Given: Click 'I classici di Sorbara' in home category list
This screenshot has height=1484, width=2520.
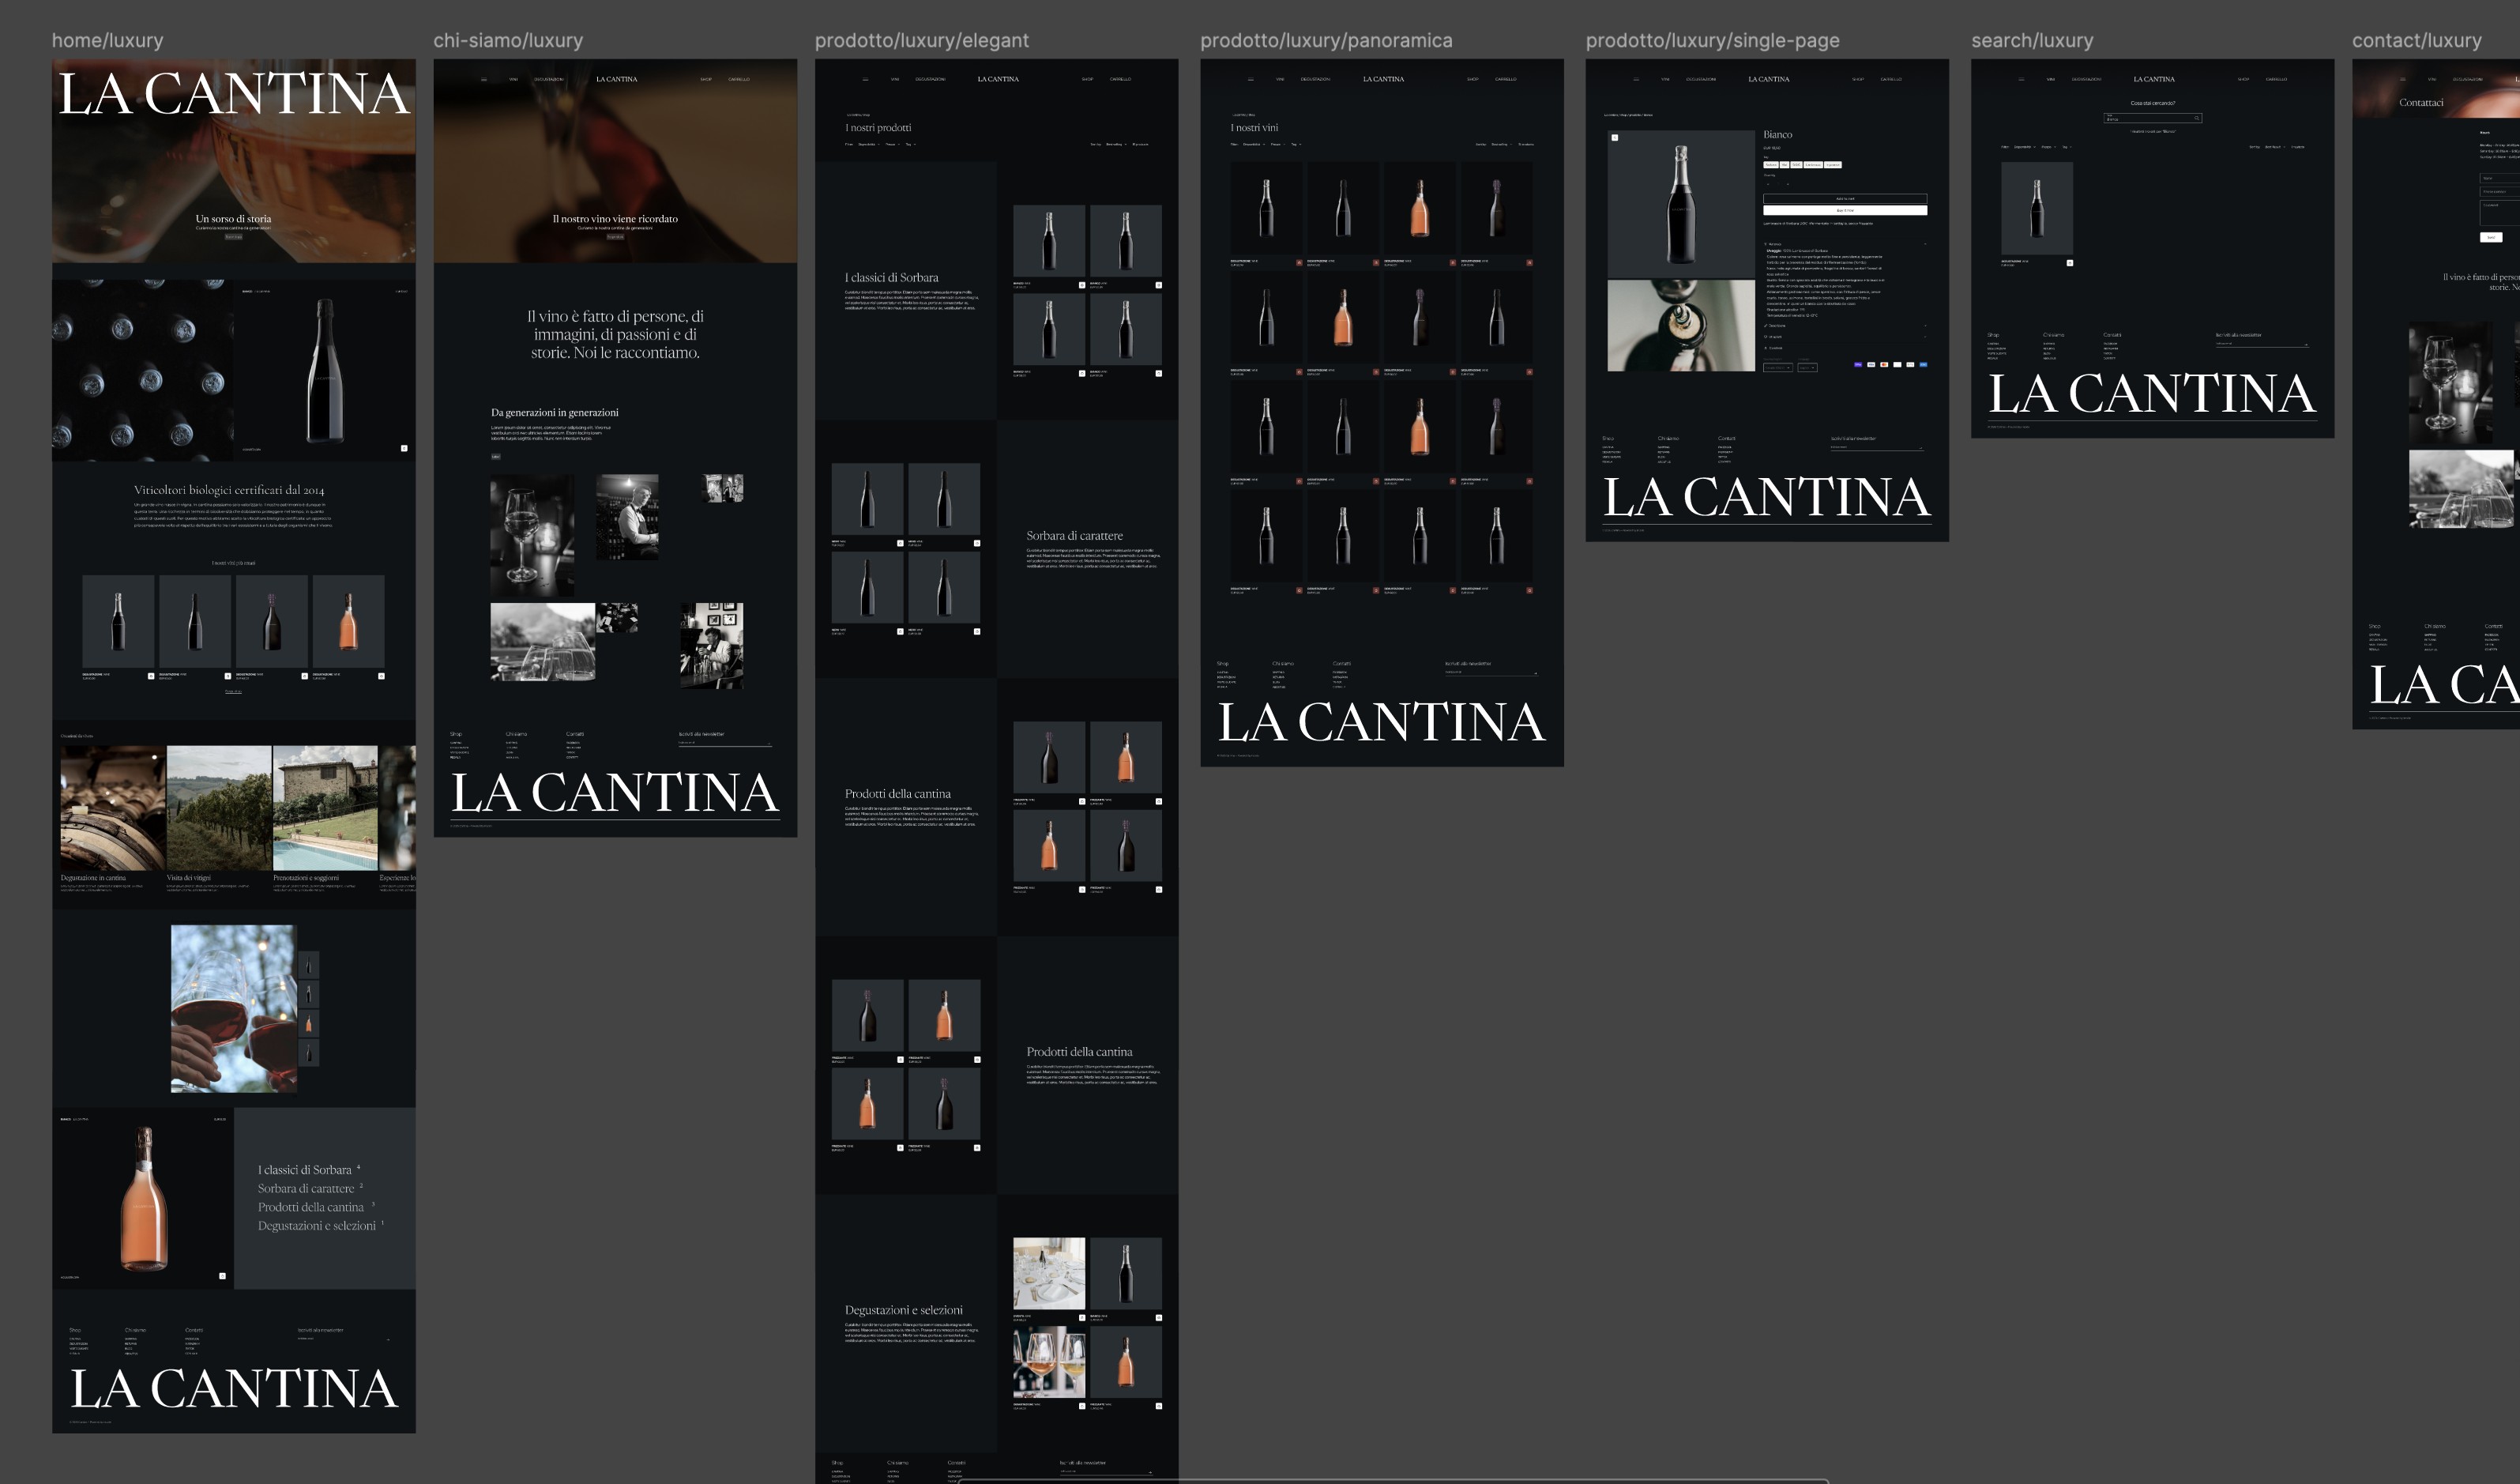Looking at the screenshot, I should [x=305, y=1170].
